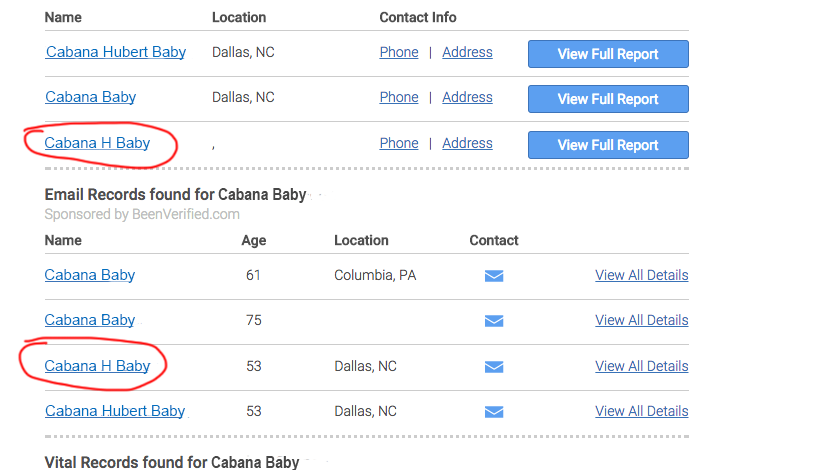819x470 pixels.
Task: Open Cabana Hubert Baby email record link
Action: [x=115, y=411]
